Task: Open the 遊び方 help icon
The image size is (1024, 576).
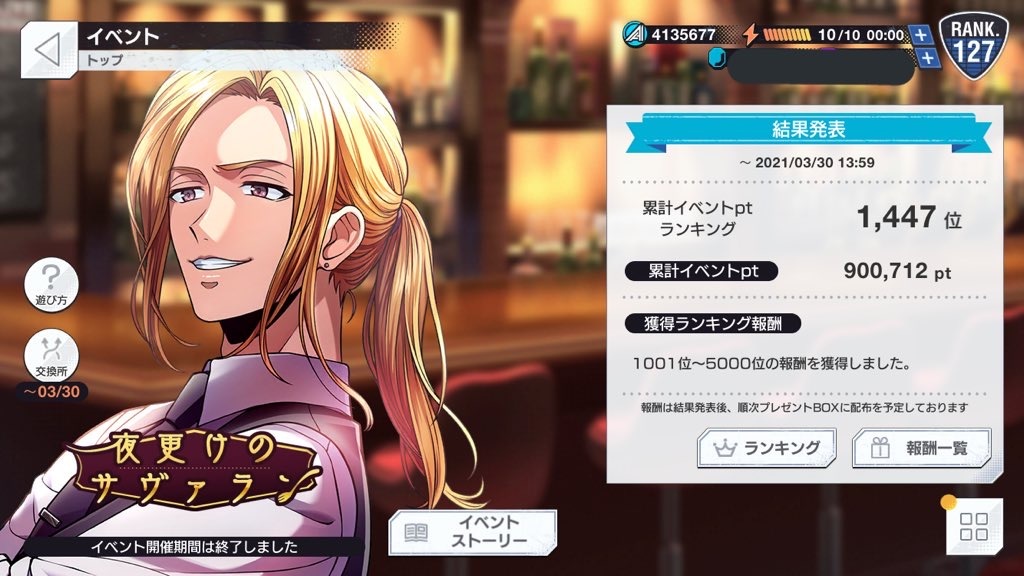Action: pyautogui.click(x=52, y=285)
